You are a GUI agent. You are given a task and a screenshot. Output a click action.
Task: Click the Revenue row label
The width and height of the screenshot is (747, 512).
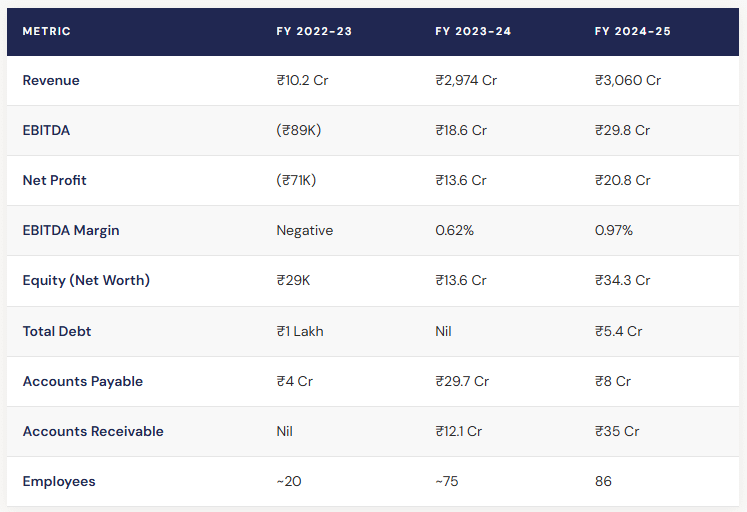[x=51, y=80]
